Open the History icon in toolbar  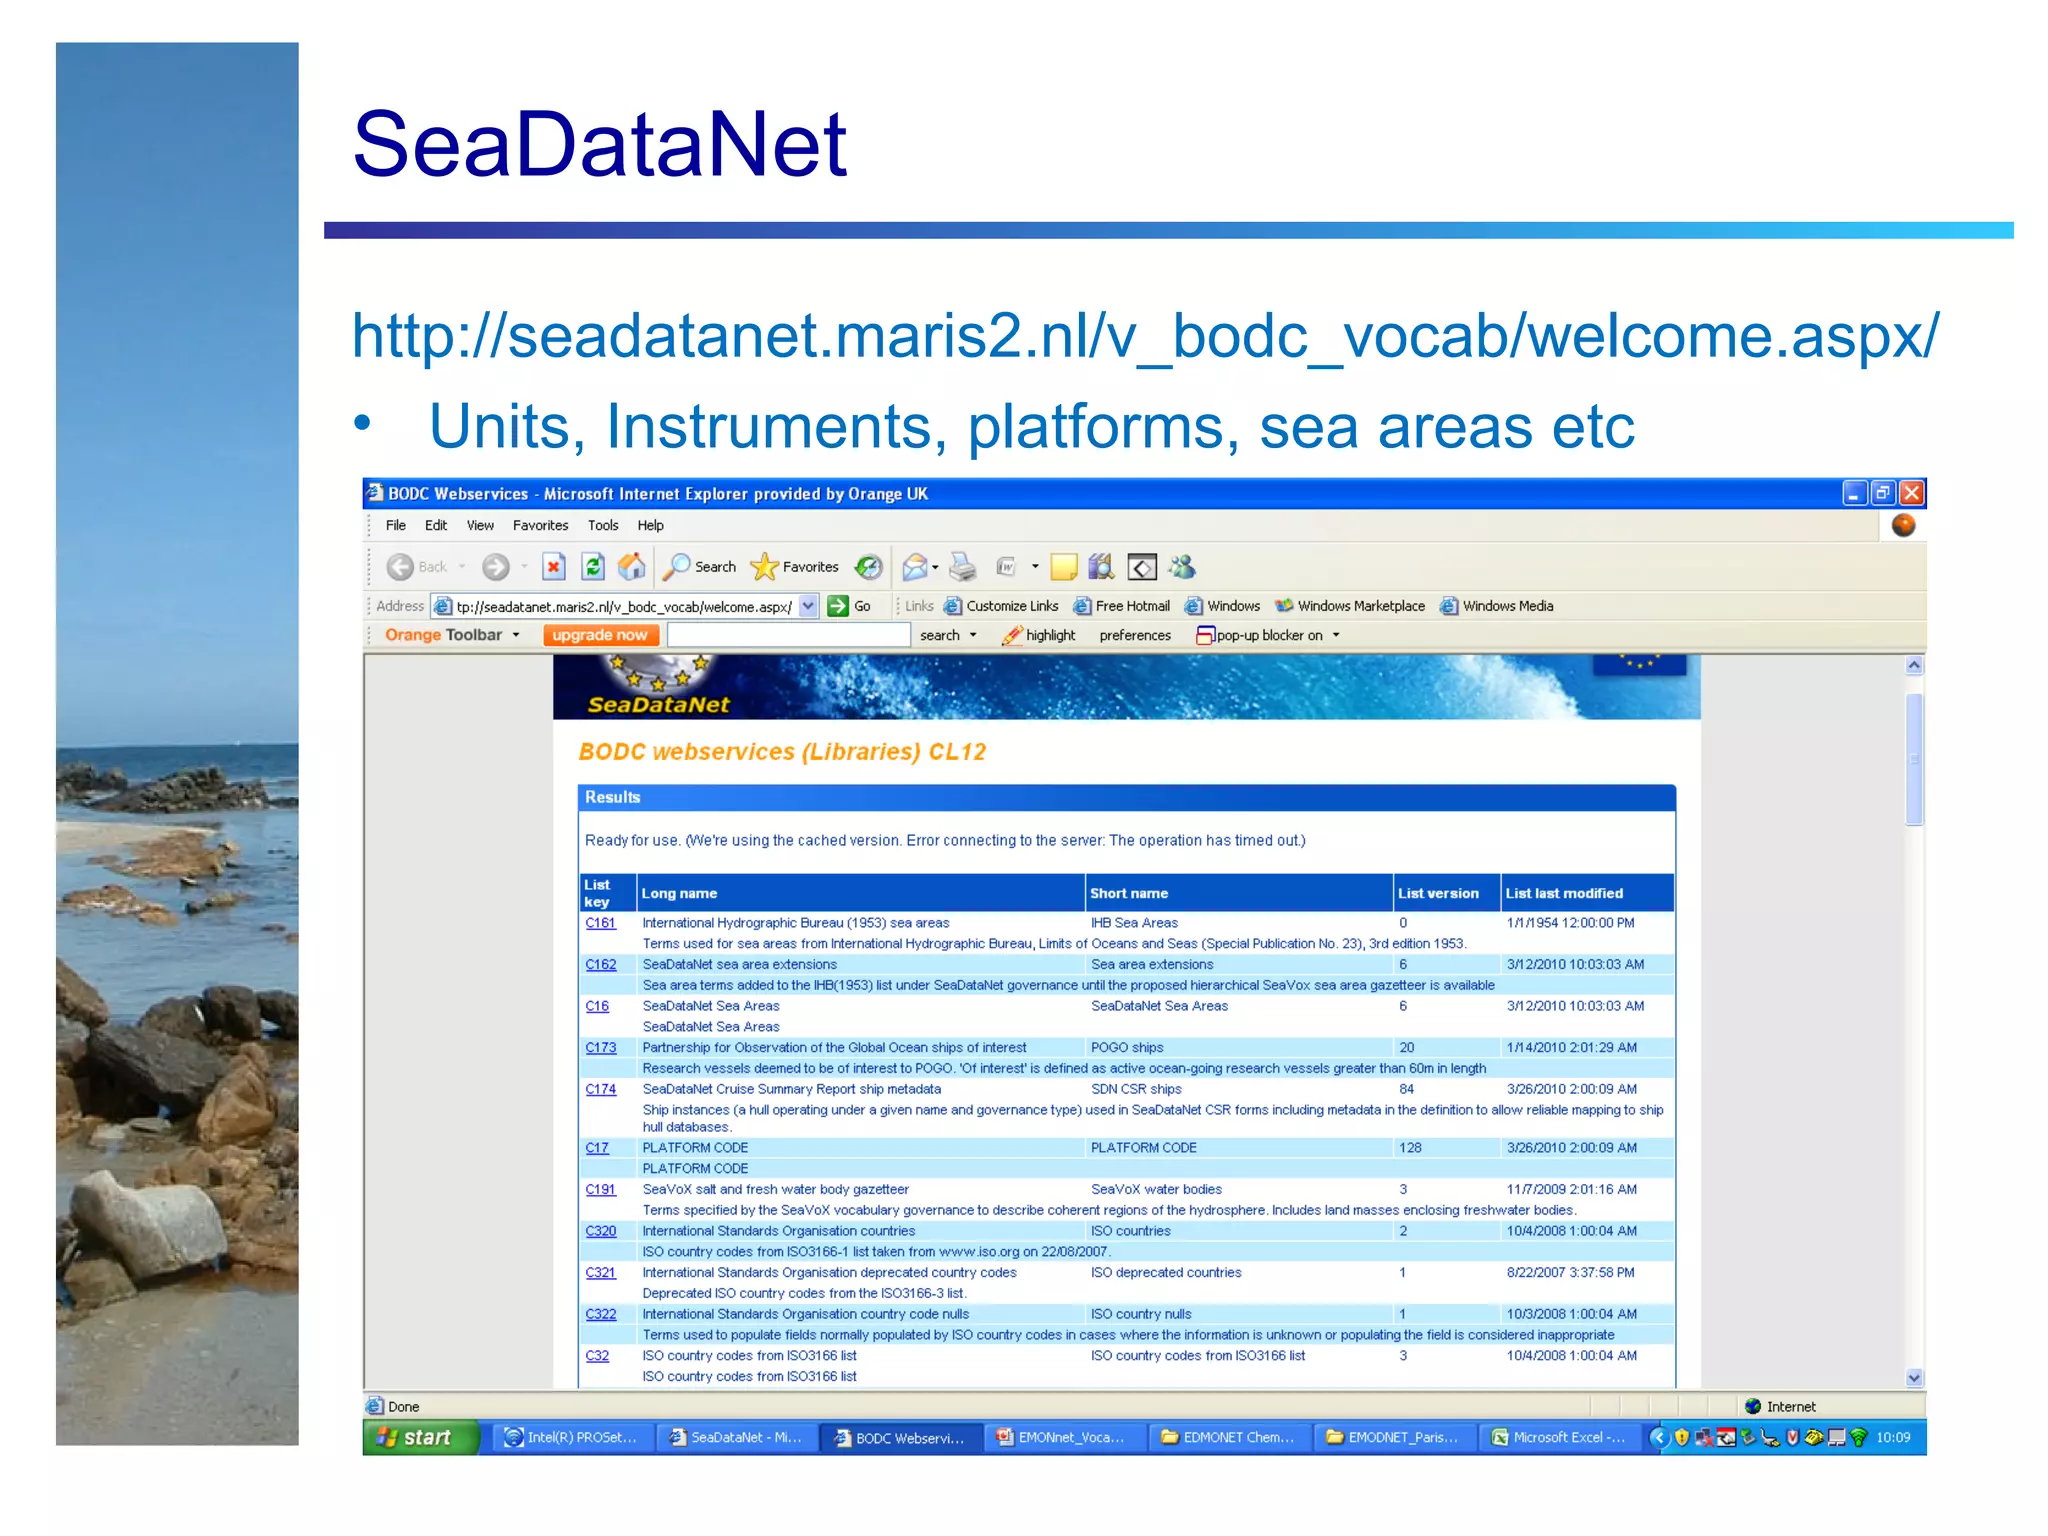[869, 567]
